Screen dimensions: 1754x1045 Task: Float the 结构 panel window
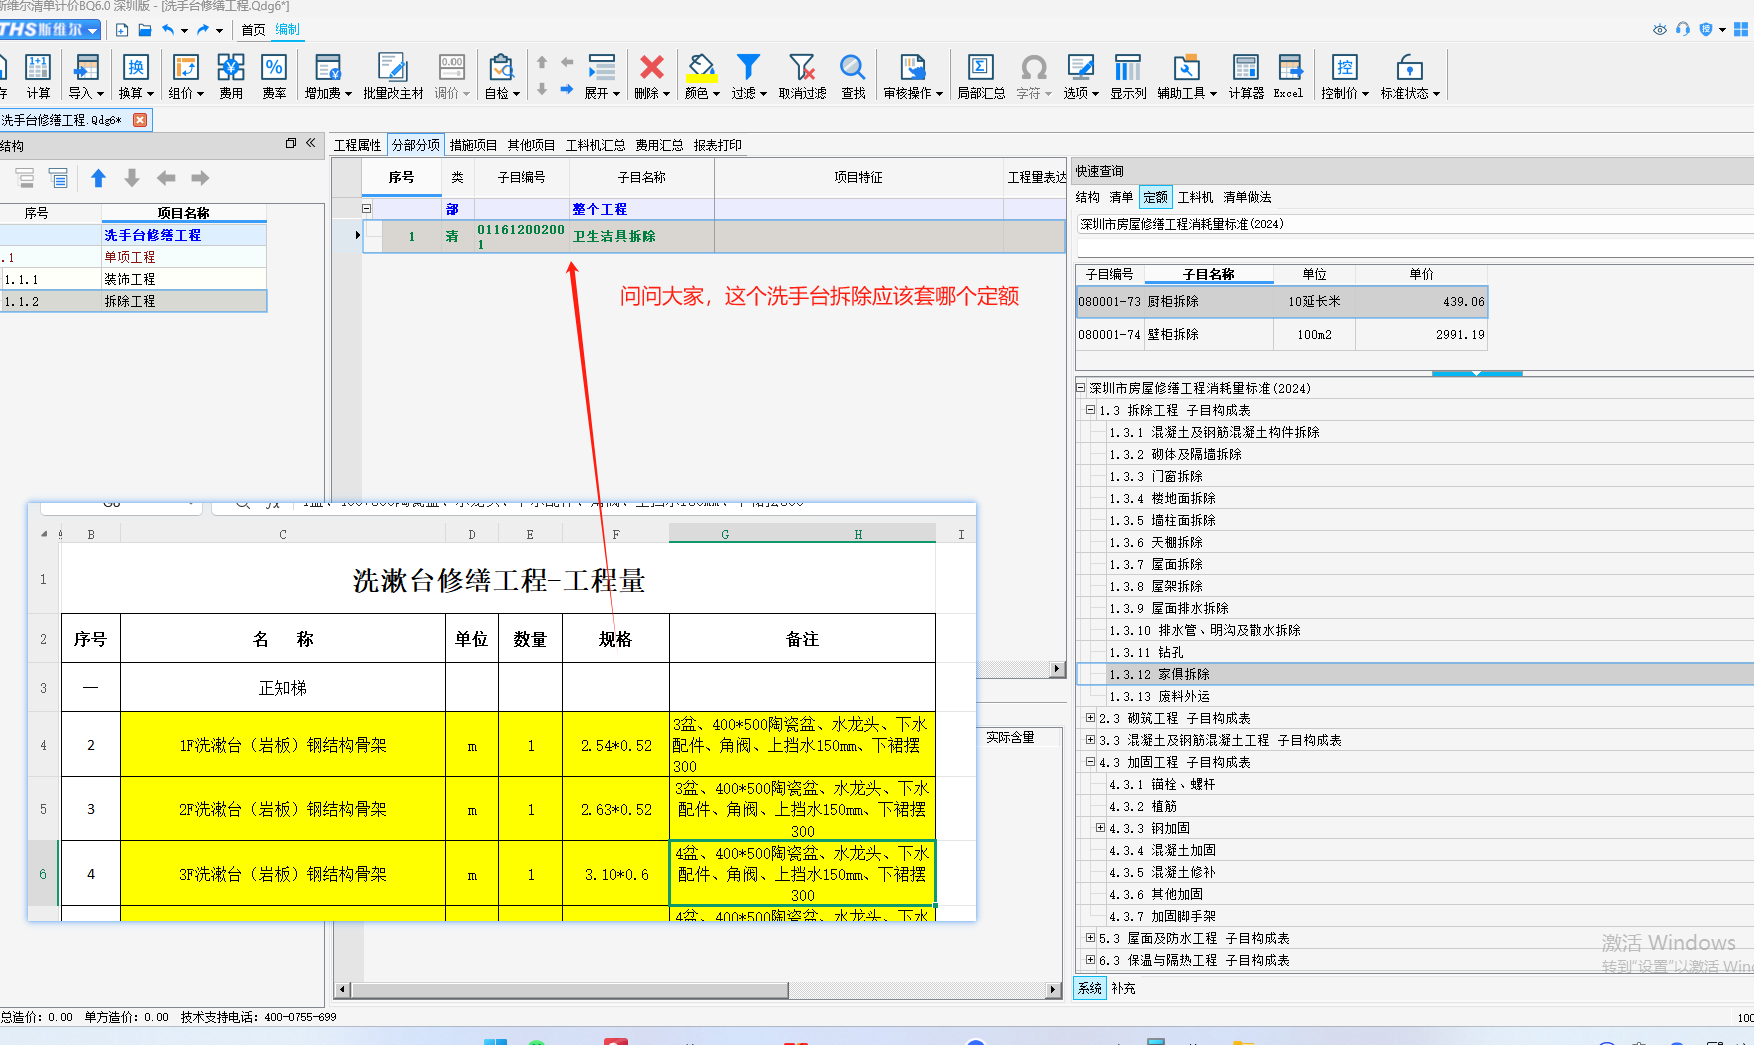coord(291,143)
